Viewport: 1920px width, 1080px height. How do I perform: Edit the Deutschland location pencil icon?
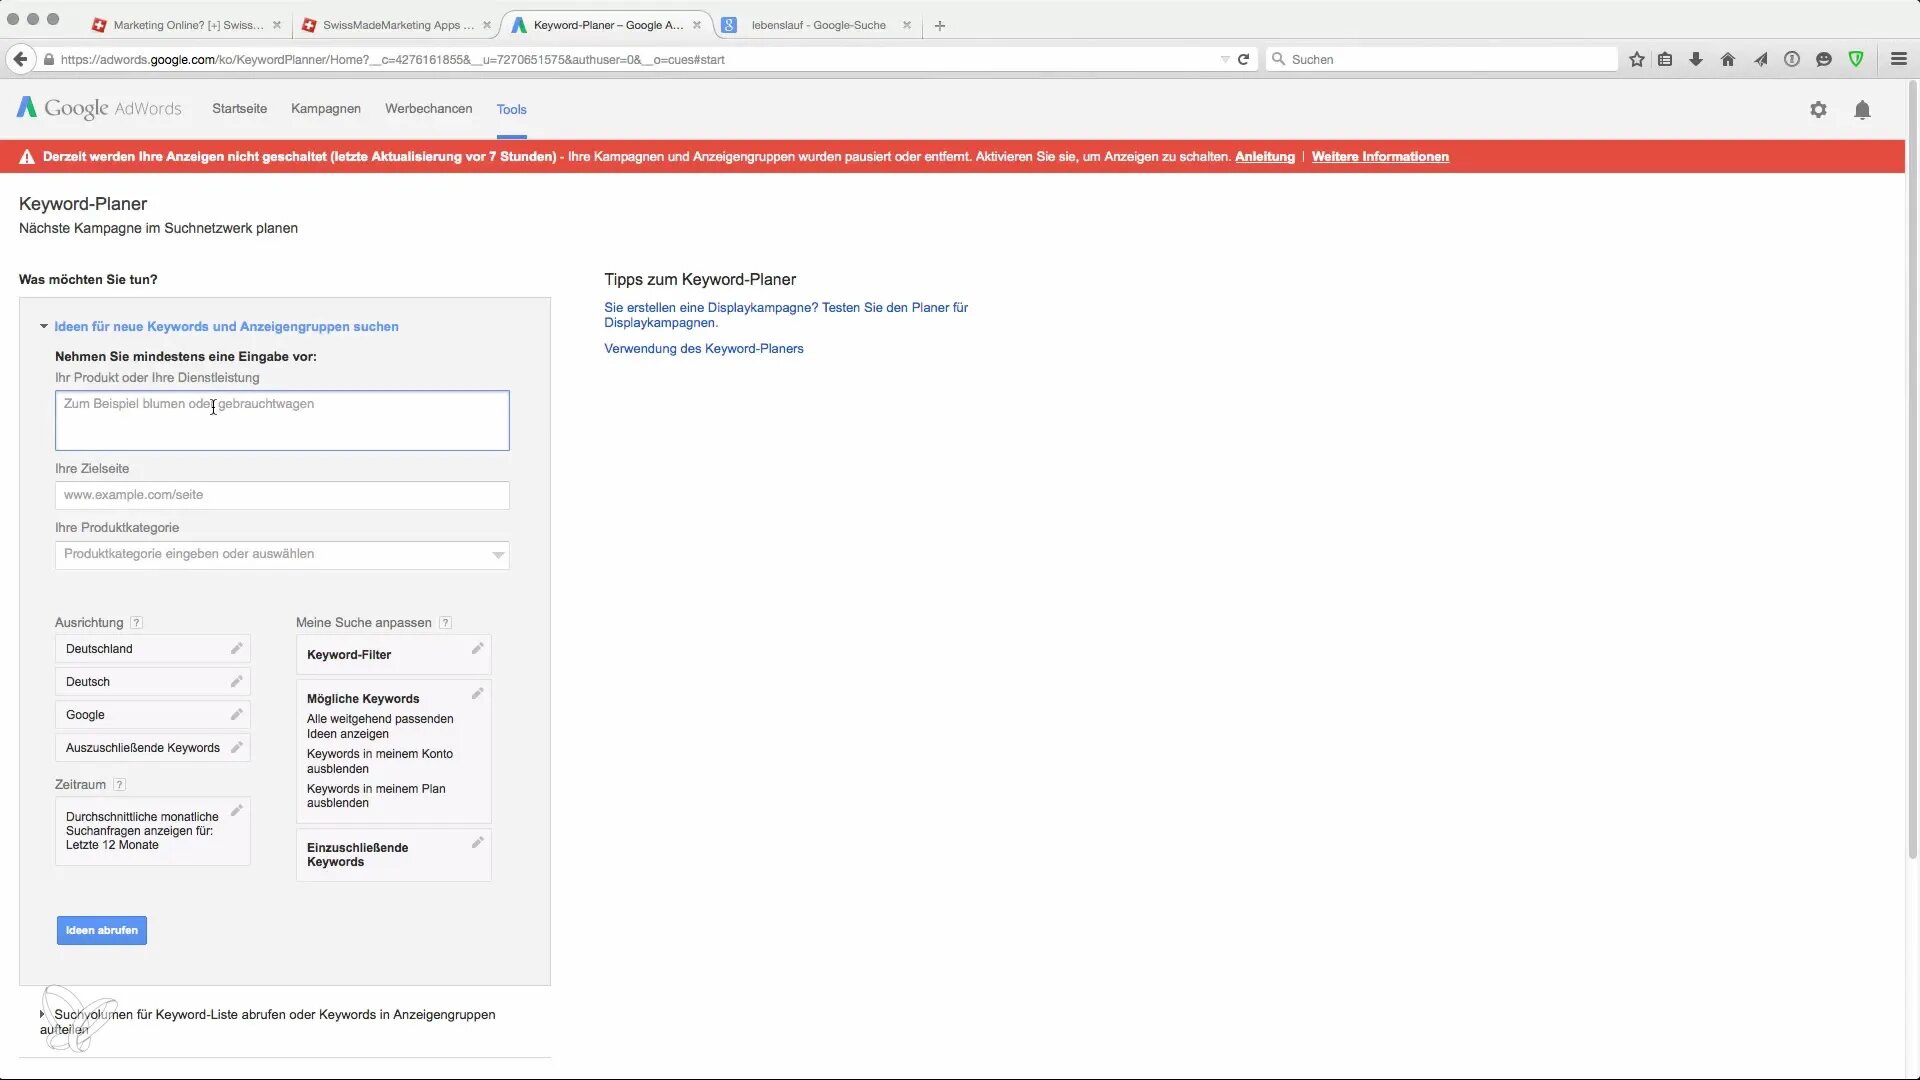(237, 649)
